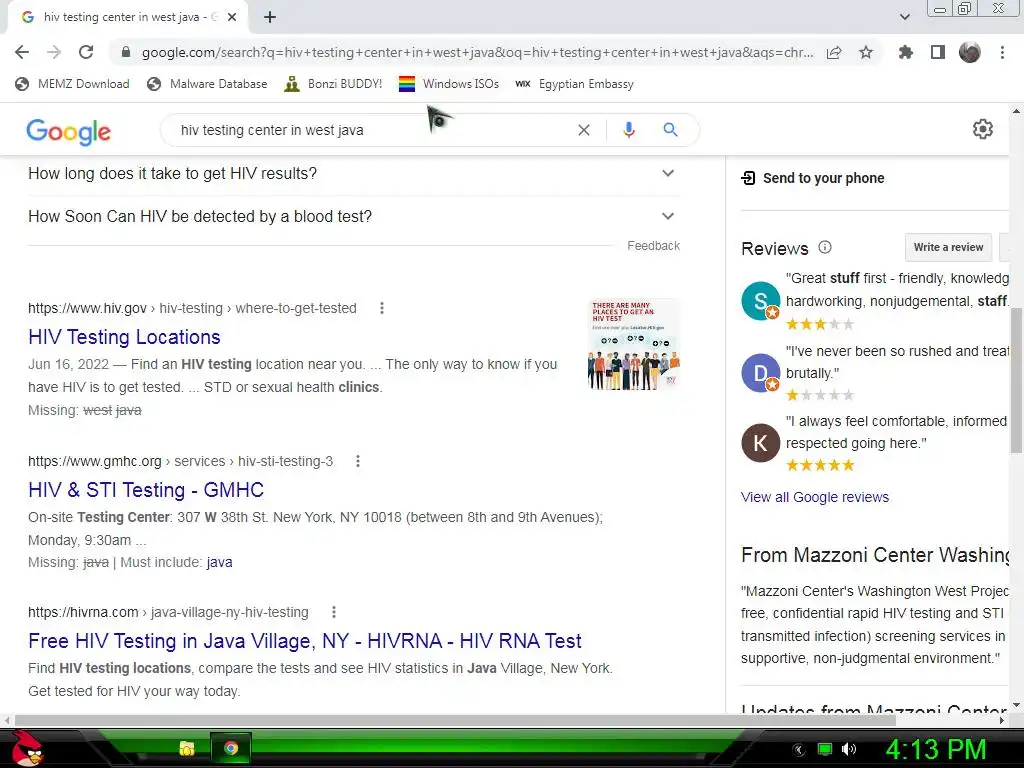Open HIV Testing Locations result

pyautogui.click(x=124, y=337)
